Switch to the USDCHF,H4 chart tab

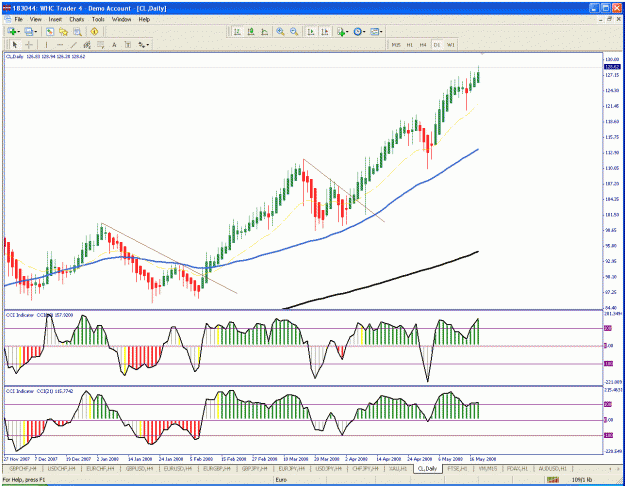coord(61,468)
